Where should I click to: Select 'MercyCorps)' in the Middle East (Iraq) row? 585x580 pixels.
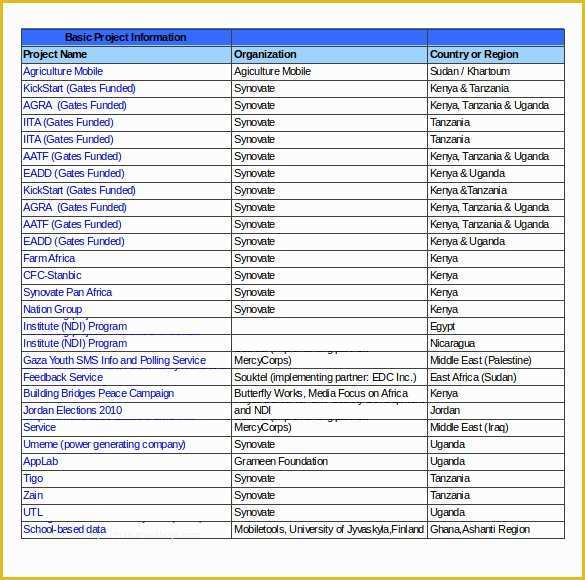(x=263, y=427)
